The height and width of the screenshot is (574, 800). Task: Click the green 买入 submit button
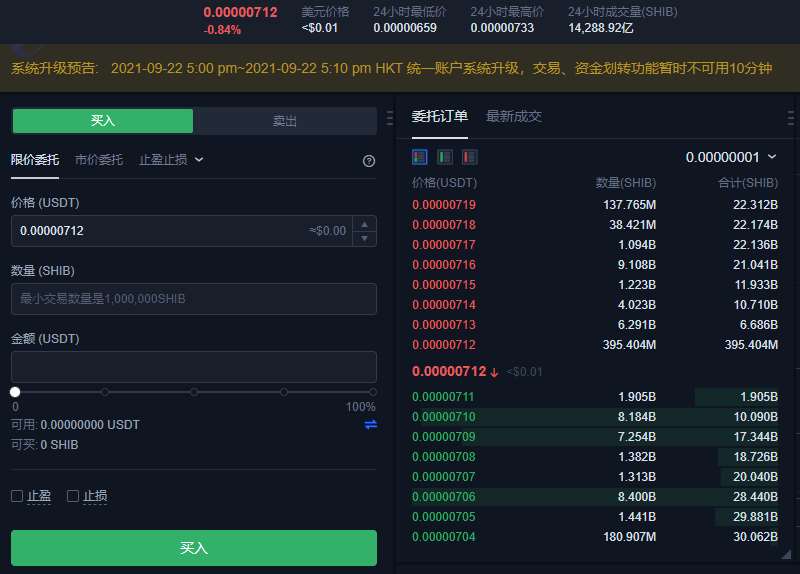click(x=194, y=548)
